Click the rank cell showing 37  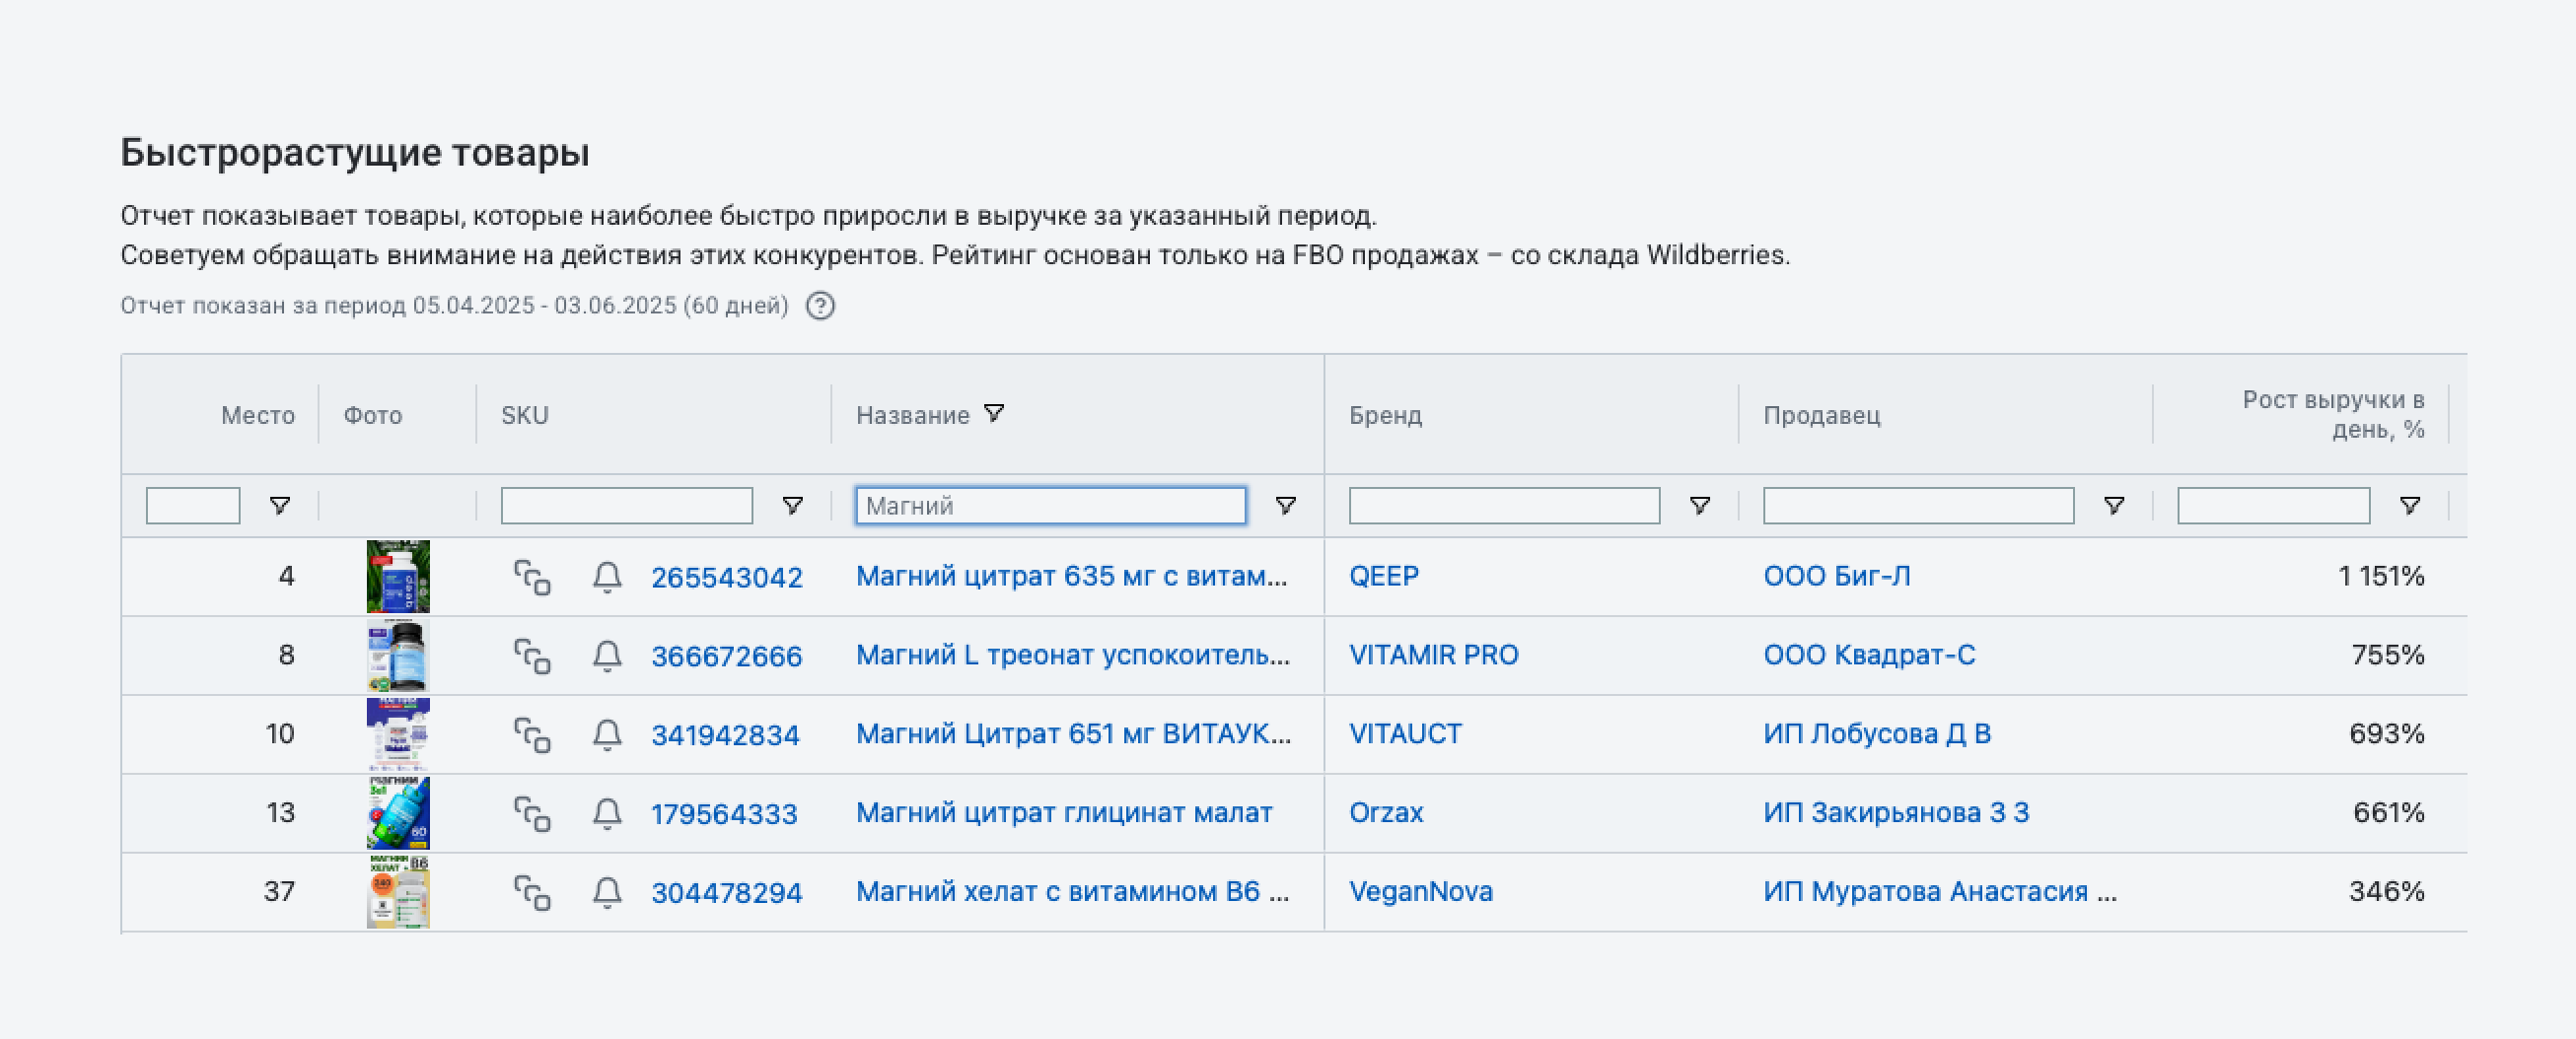[x=279, y=892]
